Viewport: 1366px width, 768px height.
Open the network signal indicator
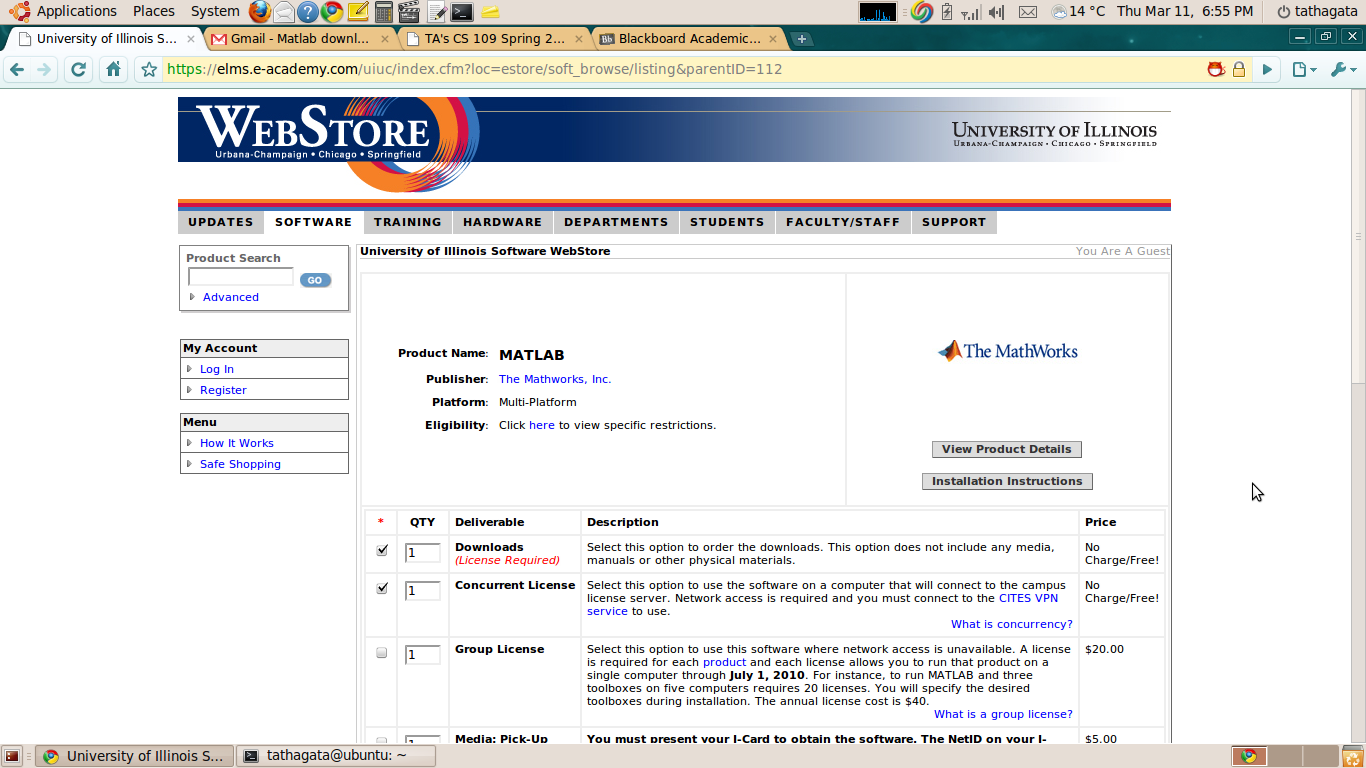pos(971,12)
